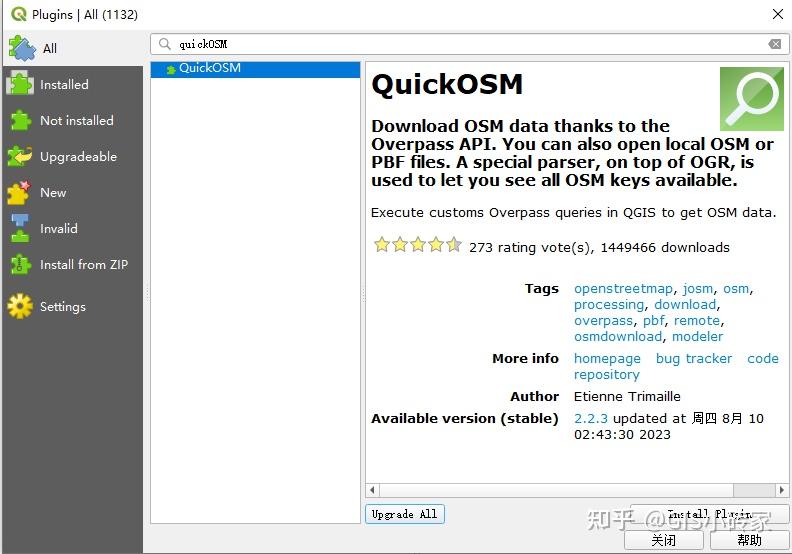792x554 pixels.
Task: Open the Invalid plugins tab
Action: click(73, 228)
